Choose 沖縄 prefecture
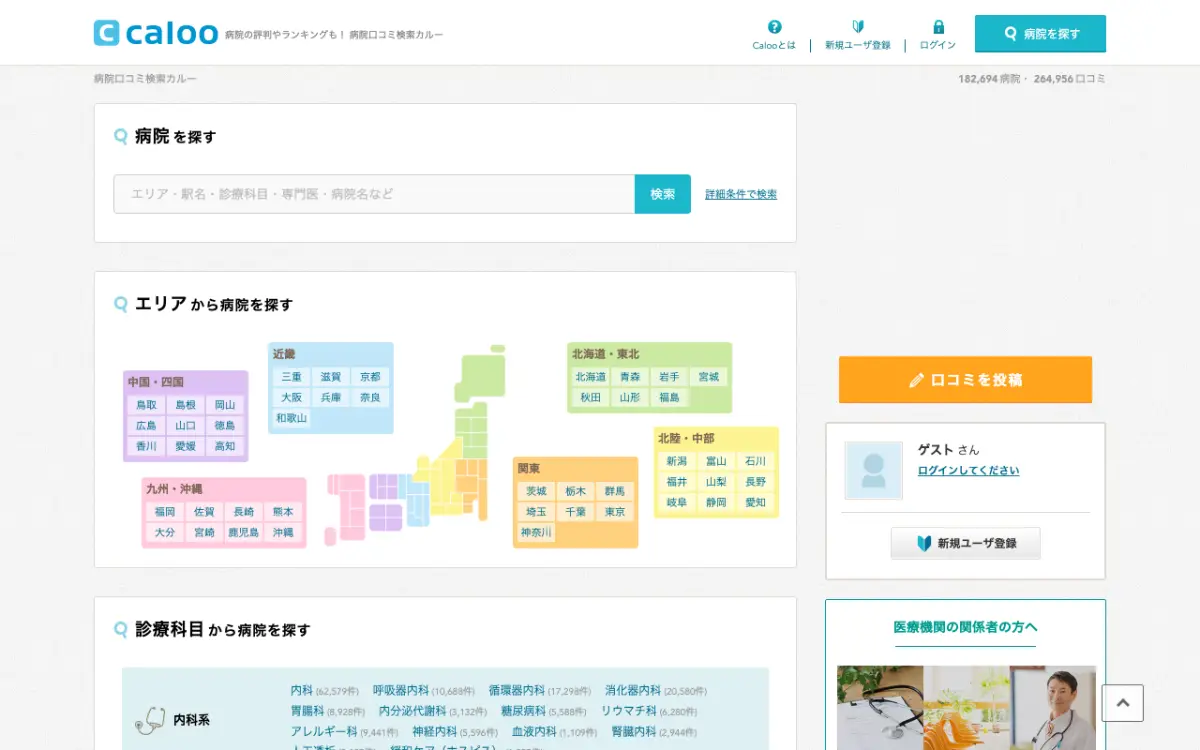This screenshot has height=750, width=1200. pyautogui.click(x=283, y=533)
